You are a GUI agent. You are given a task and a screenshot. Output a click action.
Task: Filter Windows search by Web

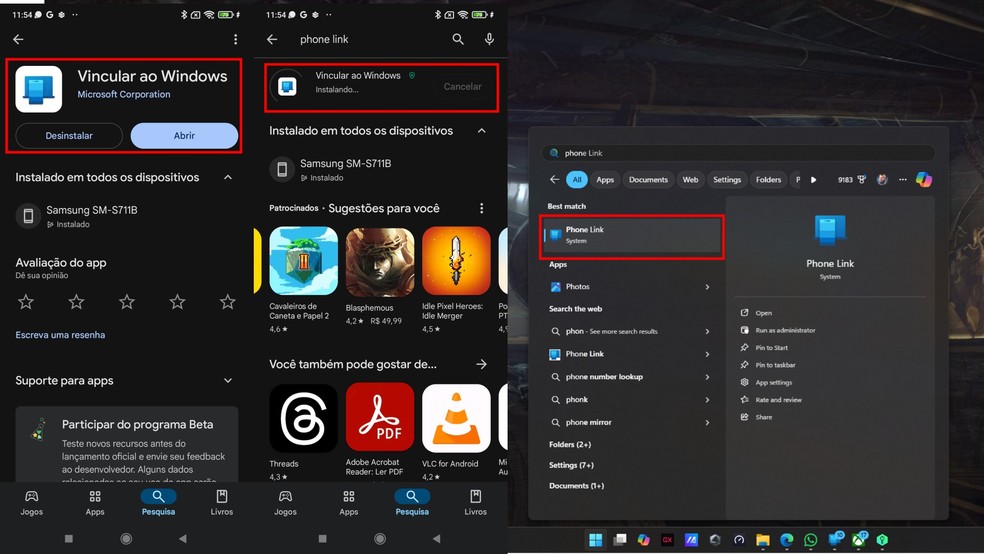[690, 180]
